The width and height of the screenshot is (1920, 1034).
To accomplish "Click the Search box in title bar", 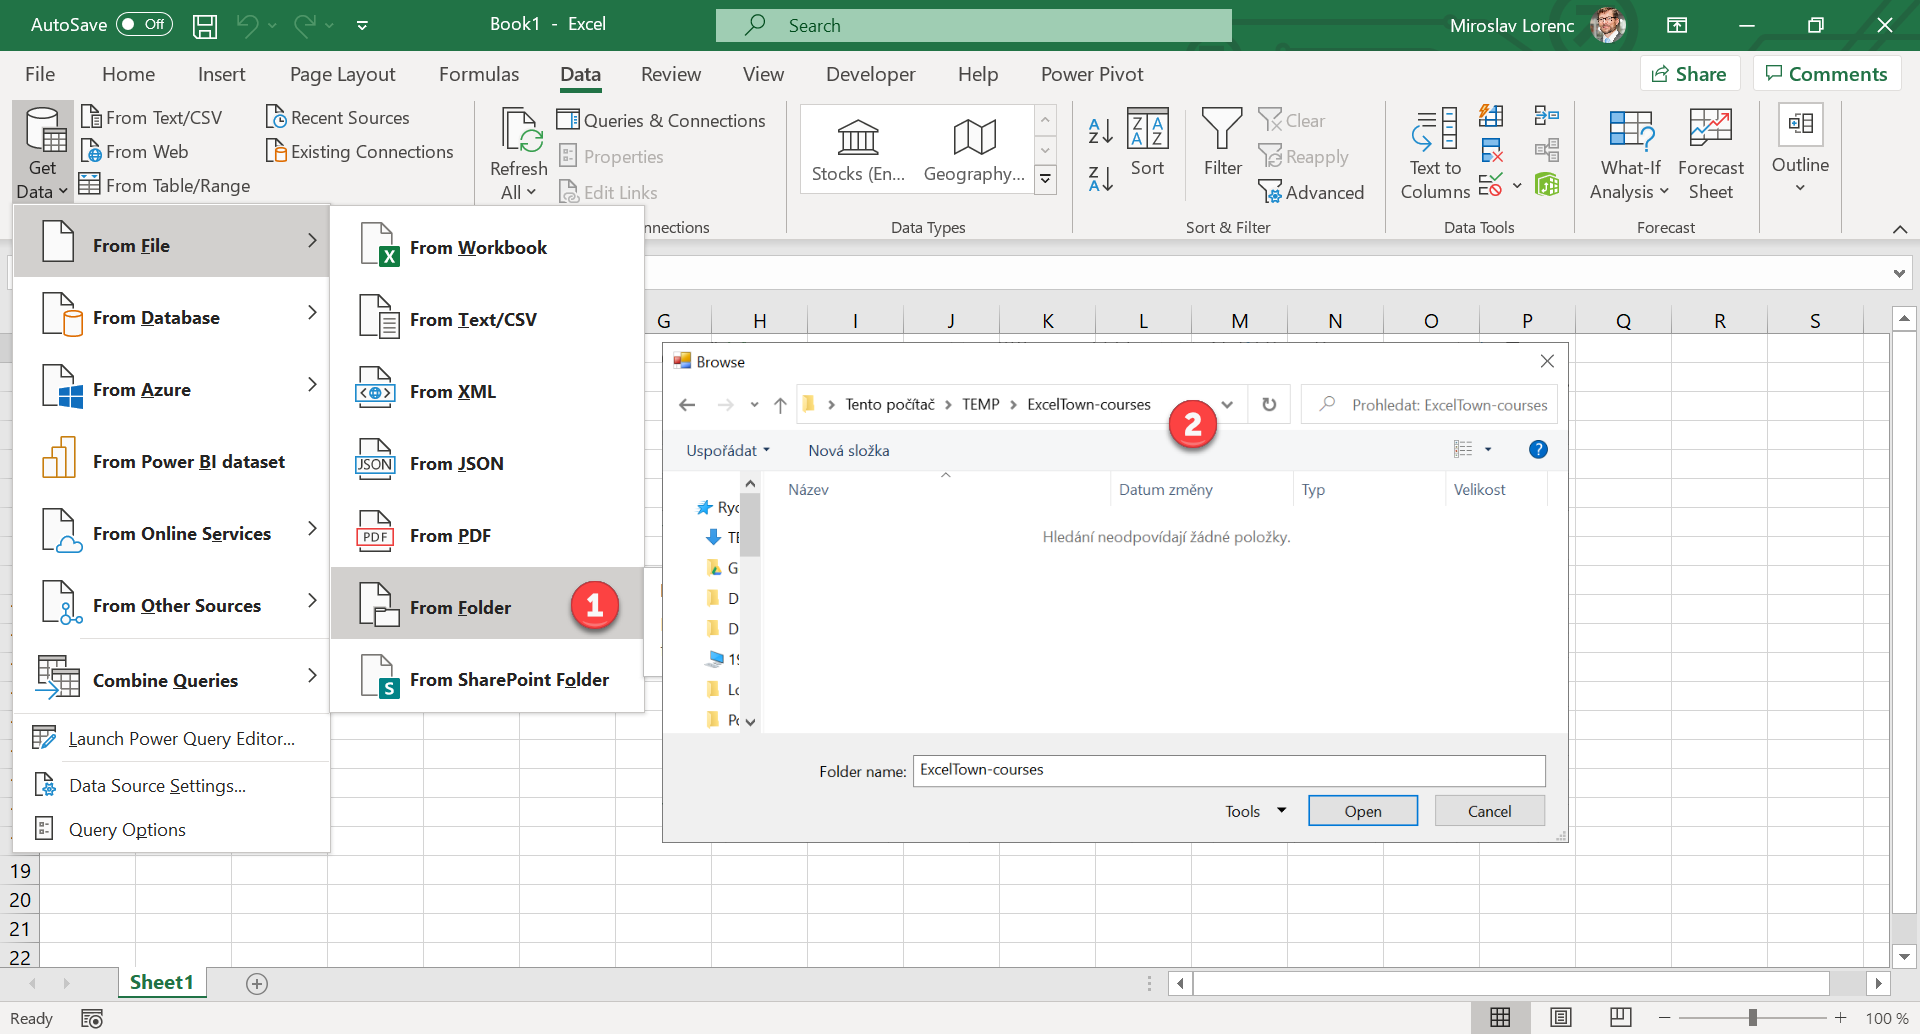I will pyautogui.click(x=974, y=25).
